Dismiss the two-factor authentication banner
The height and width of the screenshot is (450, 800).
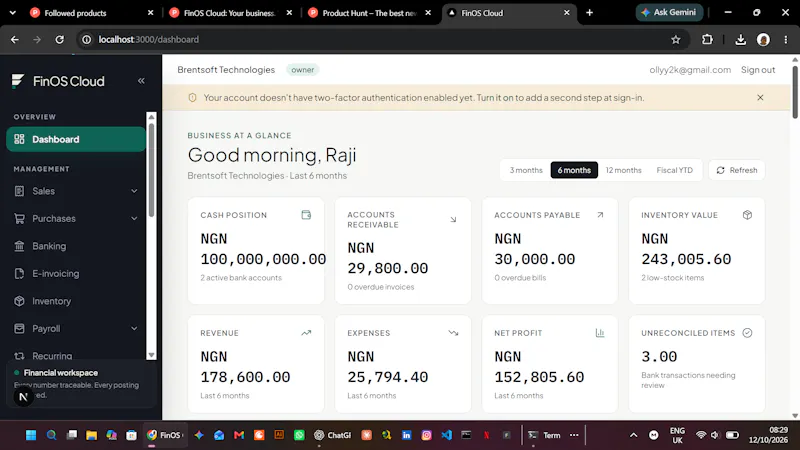point(760,97)
